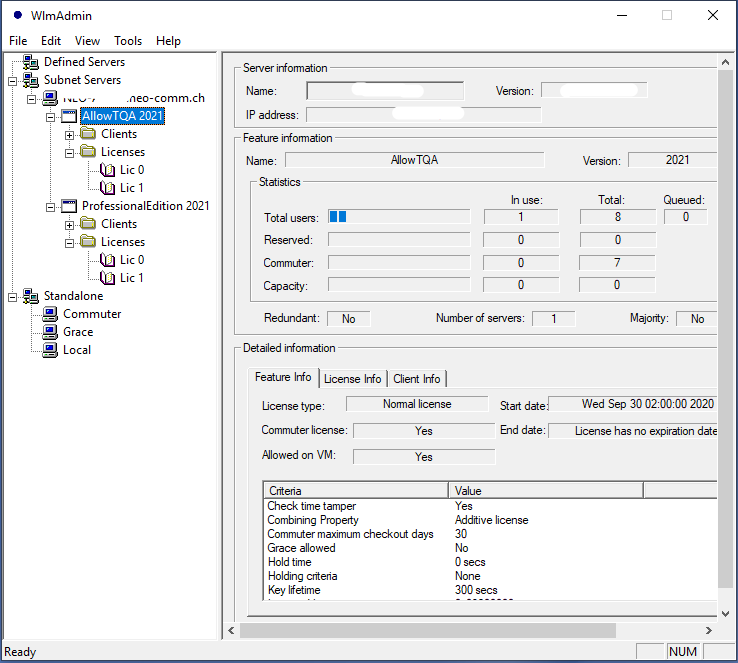Click the Grace computer icon

tap(50, 332)
